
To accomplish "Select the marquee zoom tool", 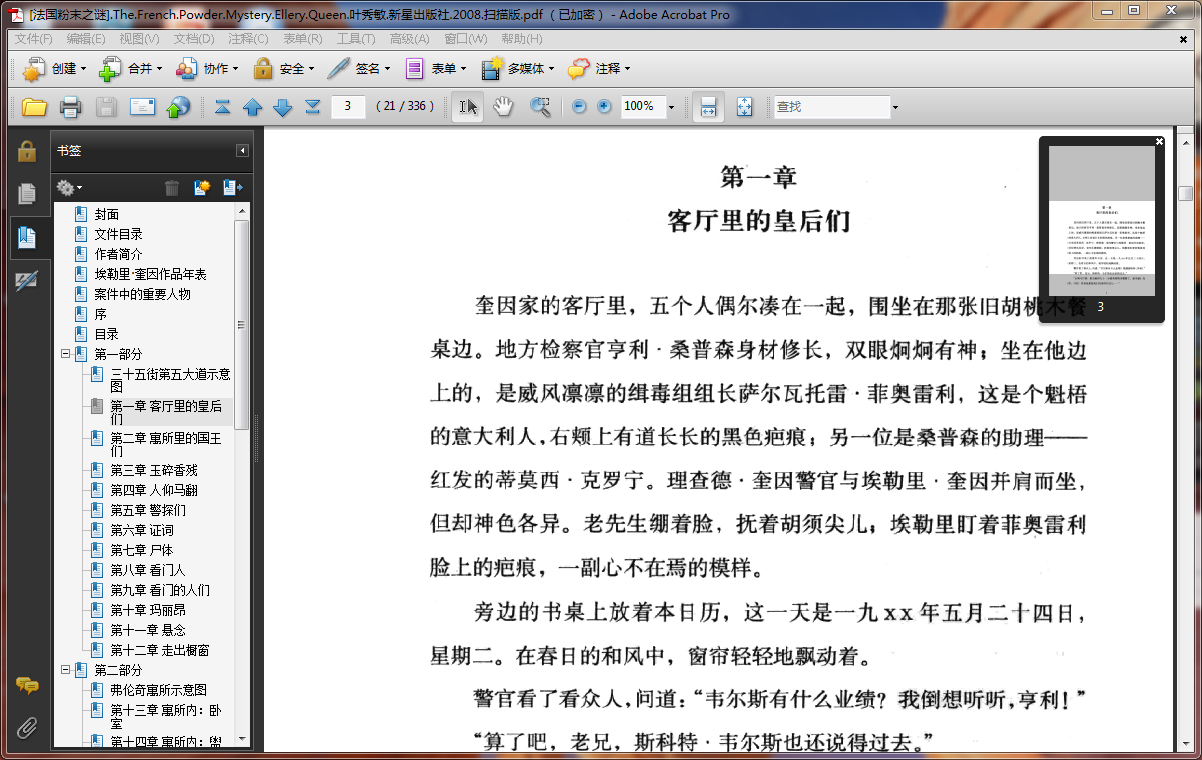I will (540, 107).
